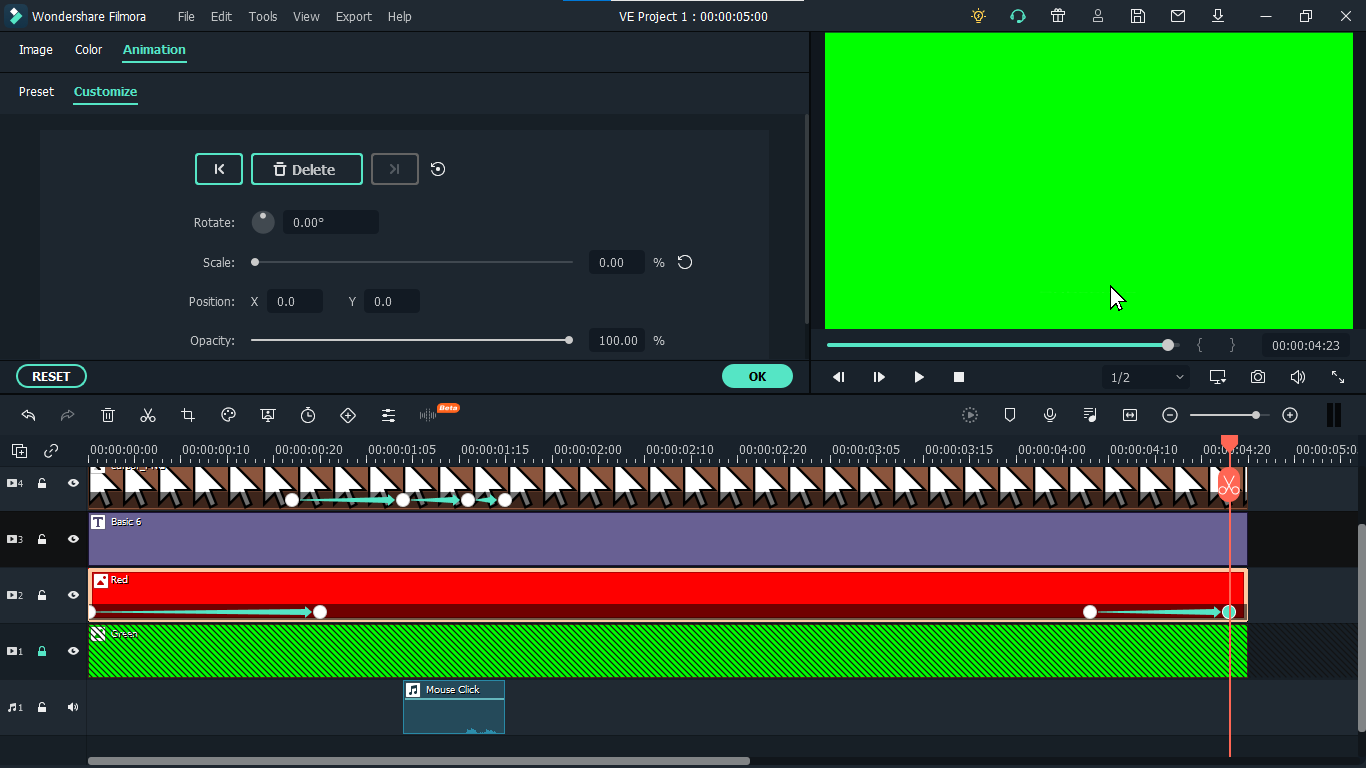
Task: Click the add track icon
Action: pos(20,451)
